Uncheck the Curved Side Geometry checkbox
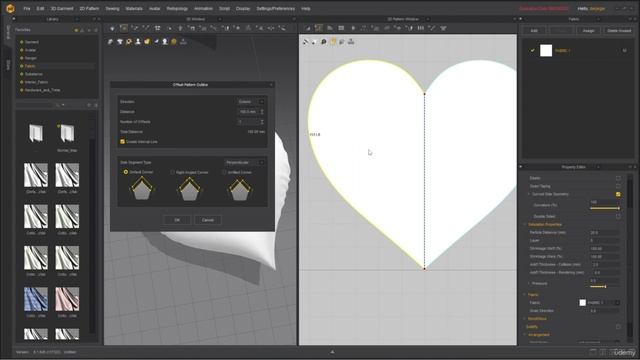 click(x=618, y=194)
